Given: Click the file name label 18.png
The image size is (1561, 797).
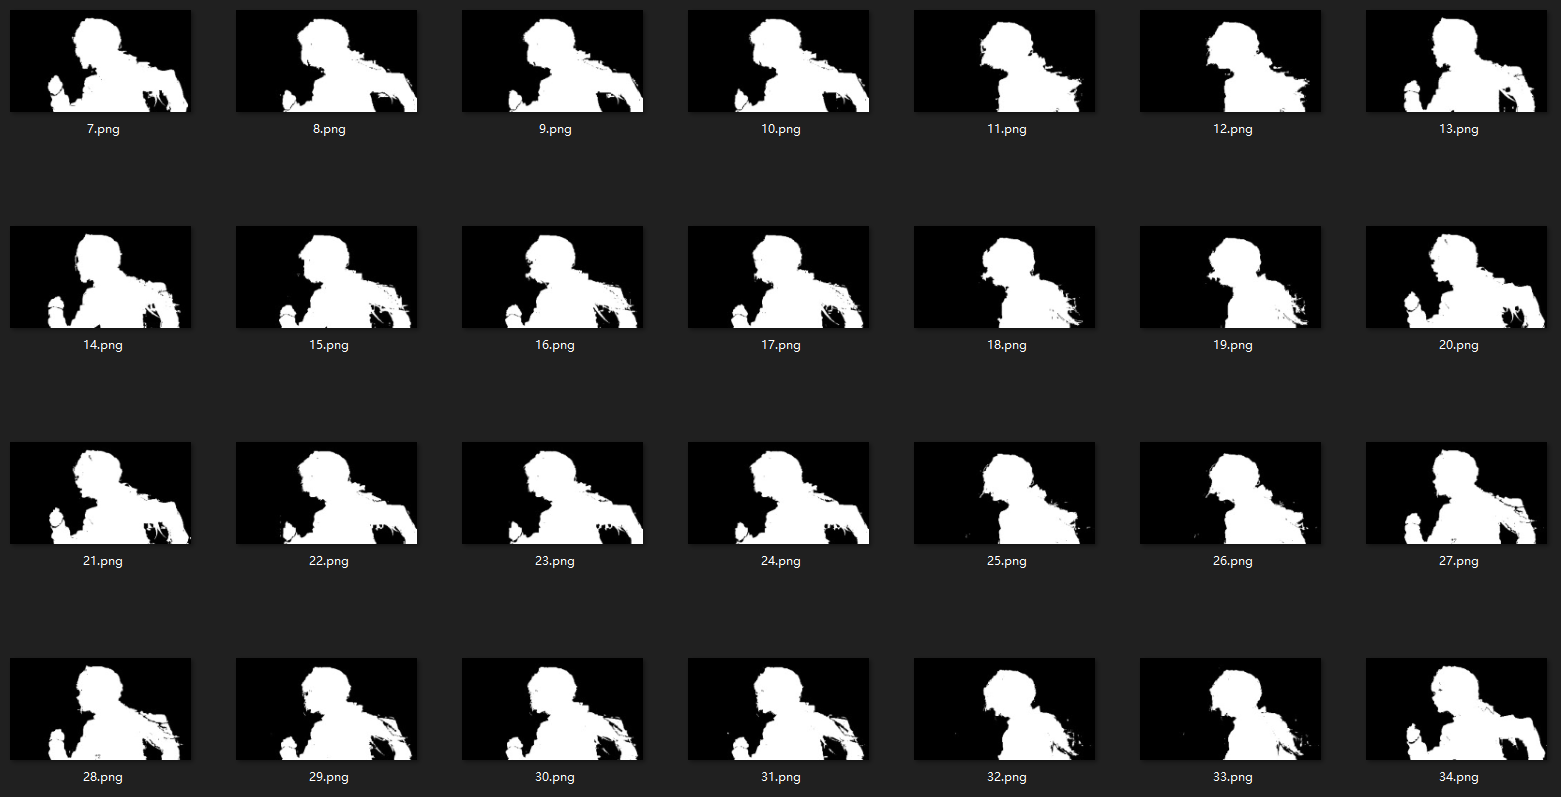Looking at the screenshot, I should pyautogui.click(x=1007, y=345).
